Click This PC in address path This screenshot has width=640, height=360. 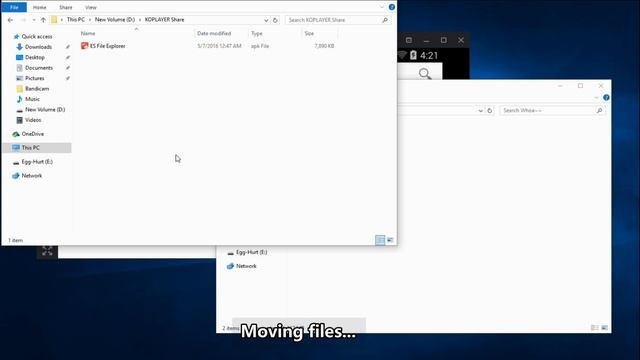coord(76,20)
